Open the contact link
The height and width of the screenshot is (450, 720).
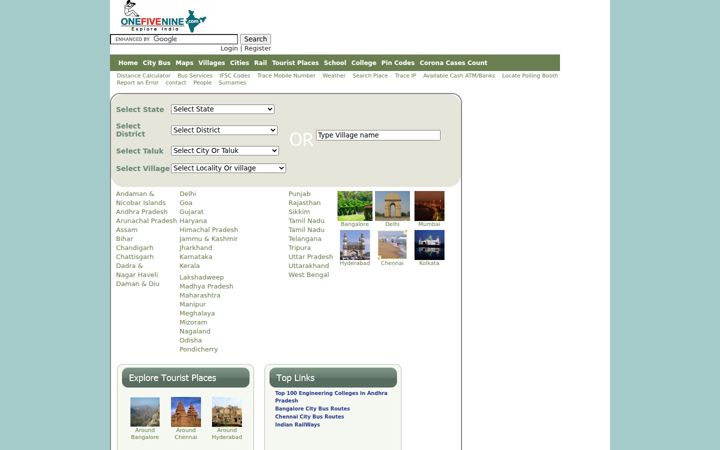[176, 83]
